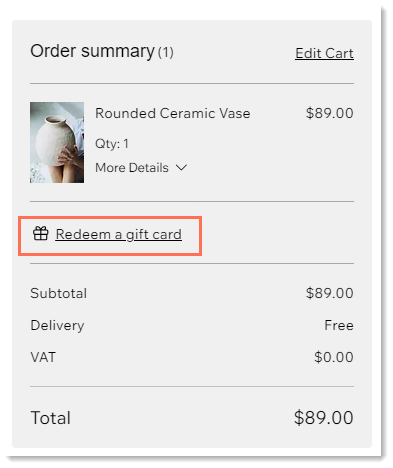Image resolution: width=393 pixels, height=468 pixels.
Task: Click the gift box icon
Action: [41, 233]
